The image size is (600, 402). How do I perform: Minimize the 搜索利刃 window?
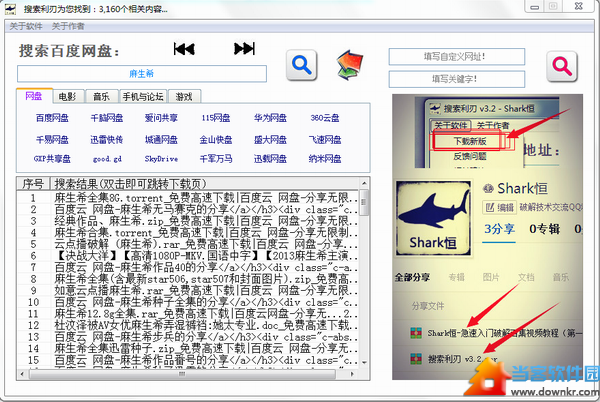coord(535,7)
